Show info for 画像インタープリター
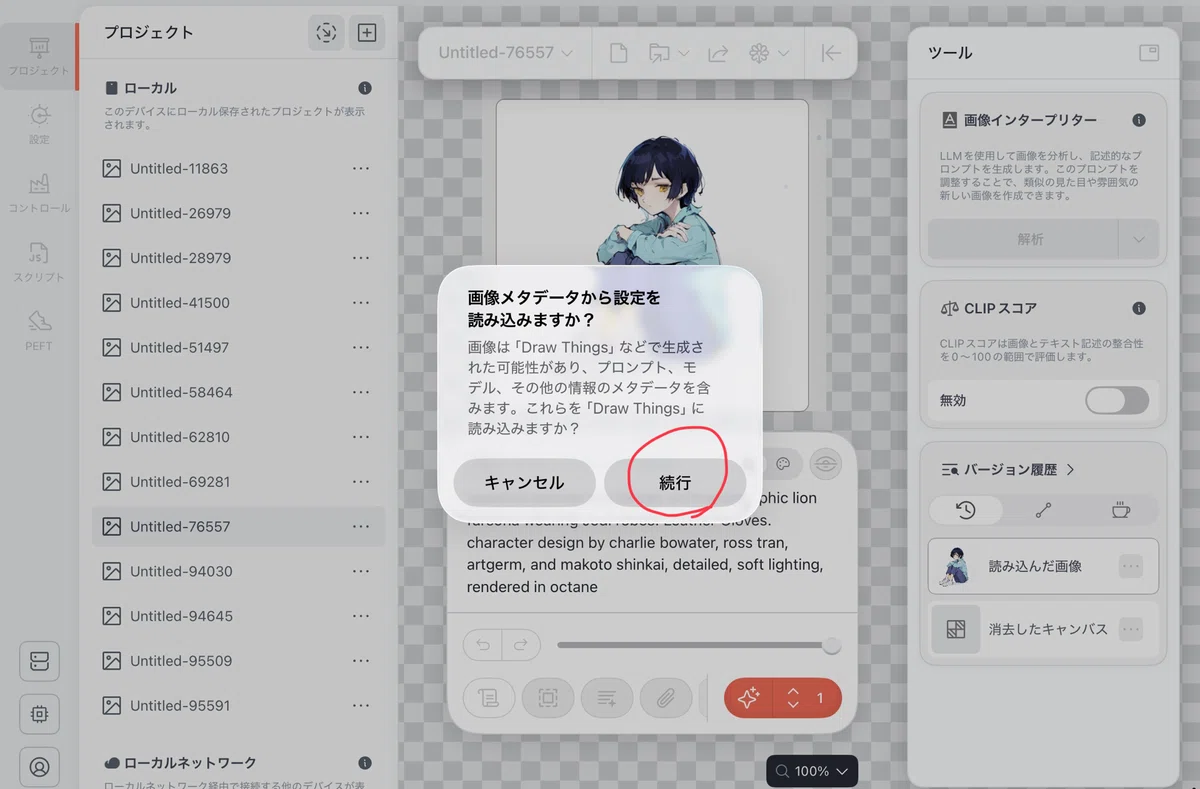The image size is (1200, 789). point(1139,120)
